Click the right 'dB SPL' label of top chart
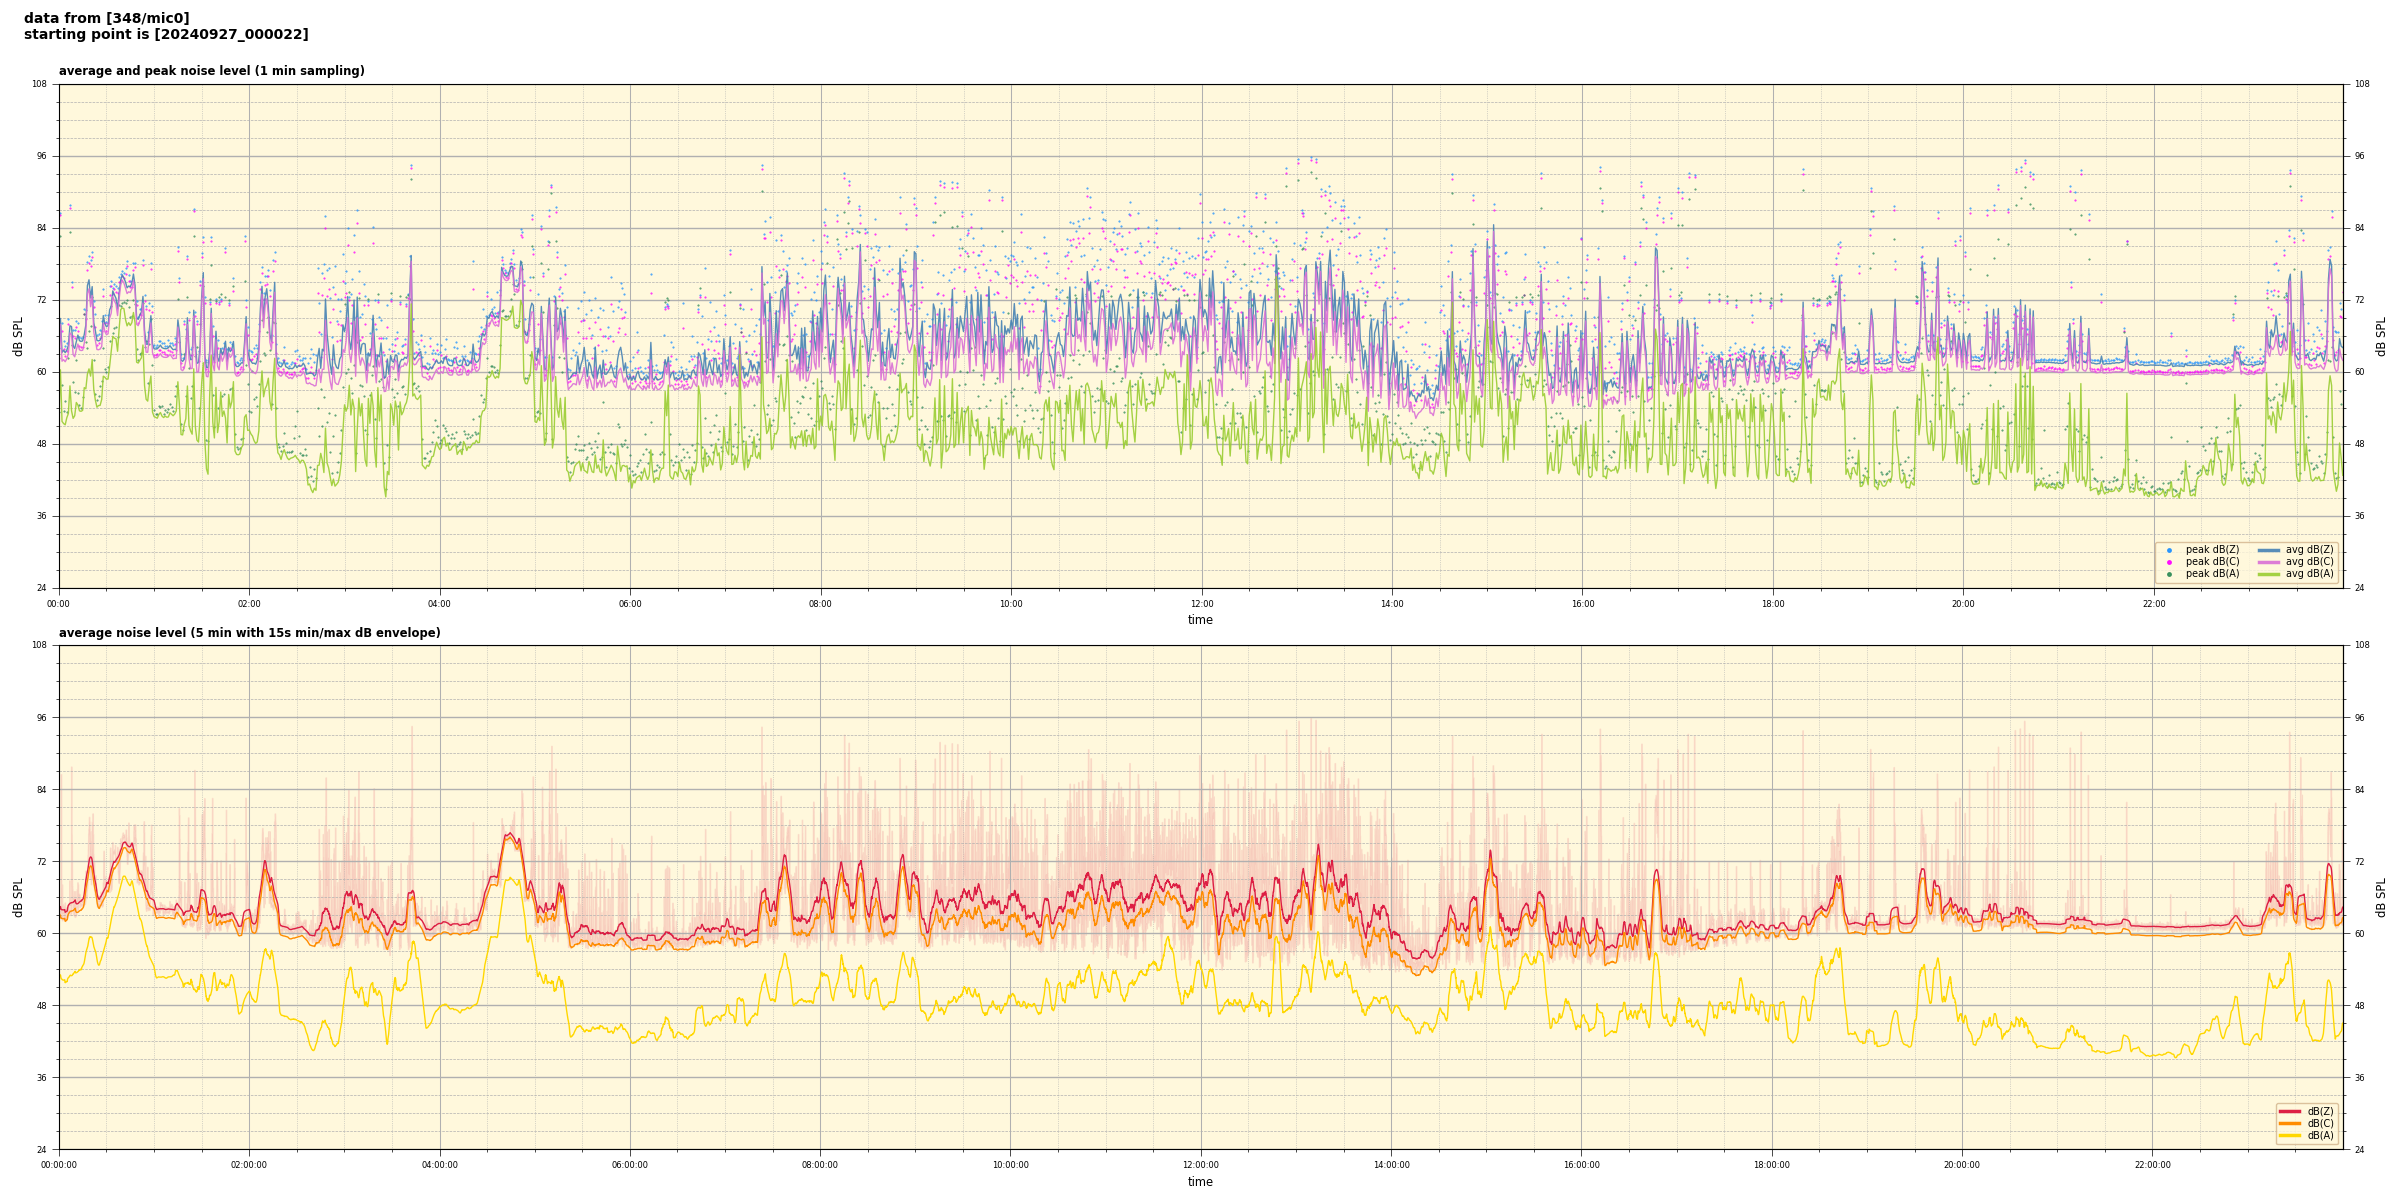Image resolution: width=2400 pixels, height=1200 pixels. click(x=2381, y=336)
